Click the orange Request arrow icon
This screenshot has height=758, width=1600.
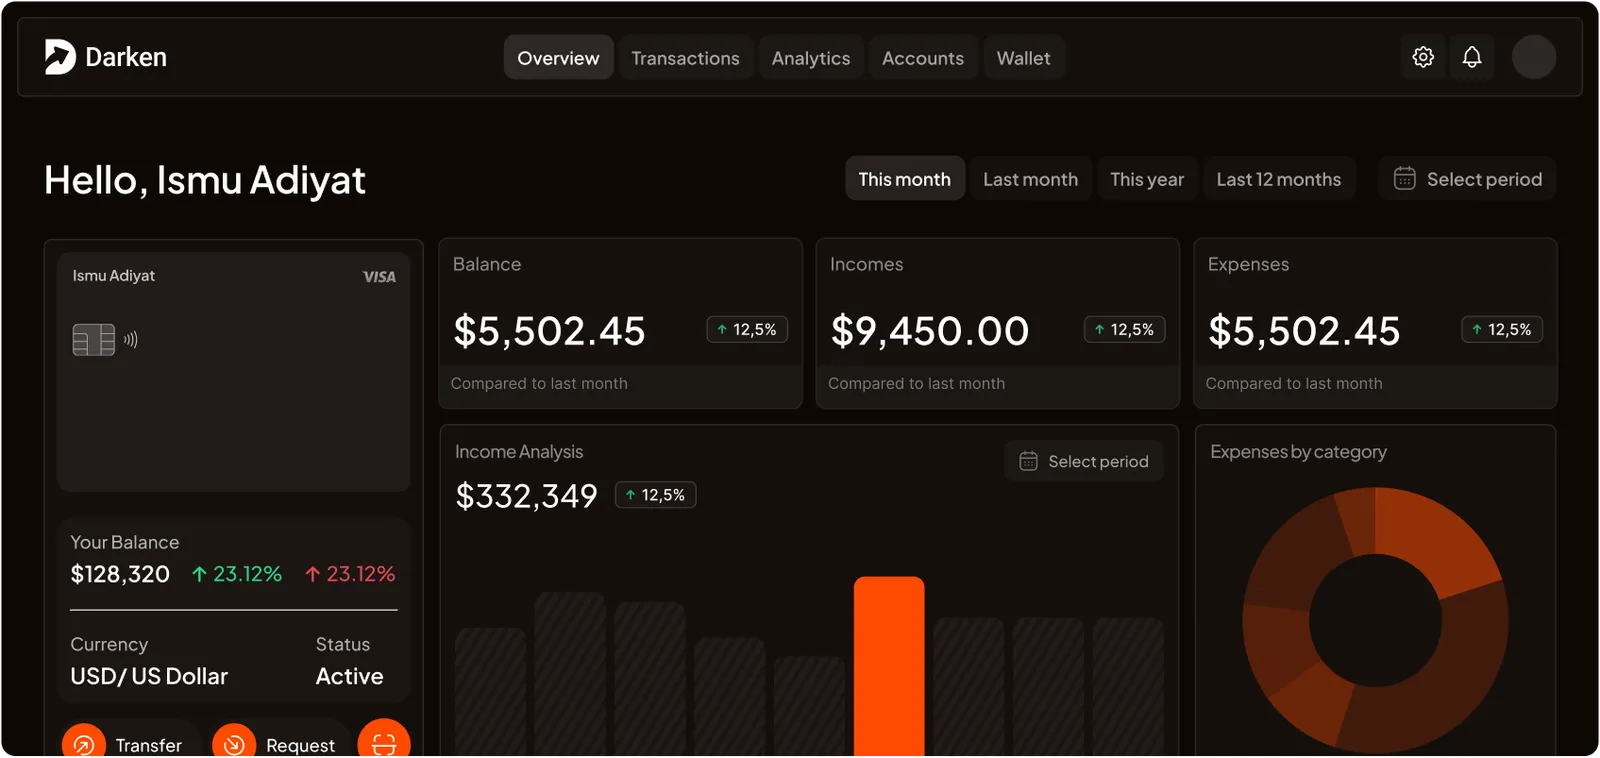point(234,744)
